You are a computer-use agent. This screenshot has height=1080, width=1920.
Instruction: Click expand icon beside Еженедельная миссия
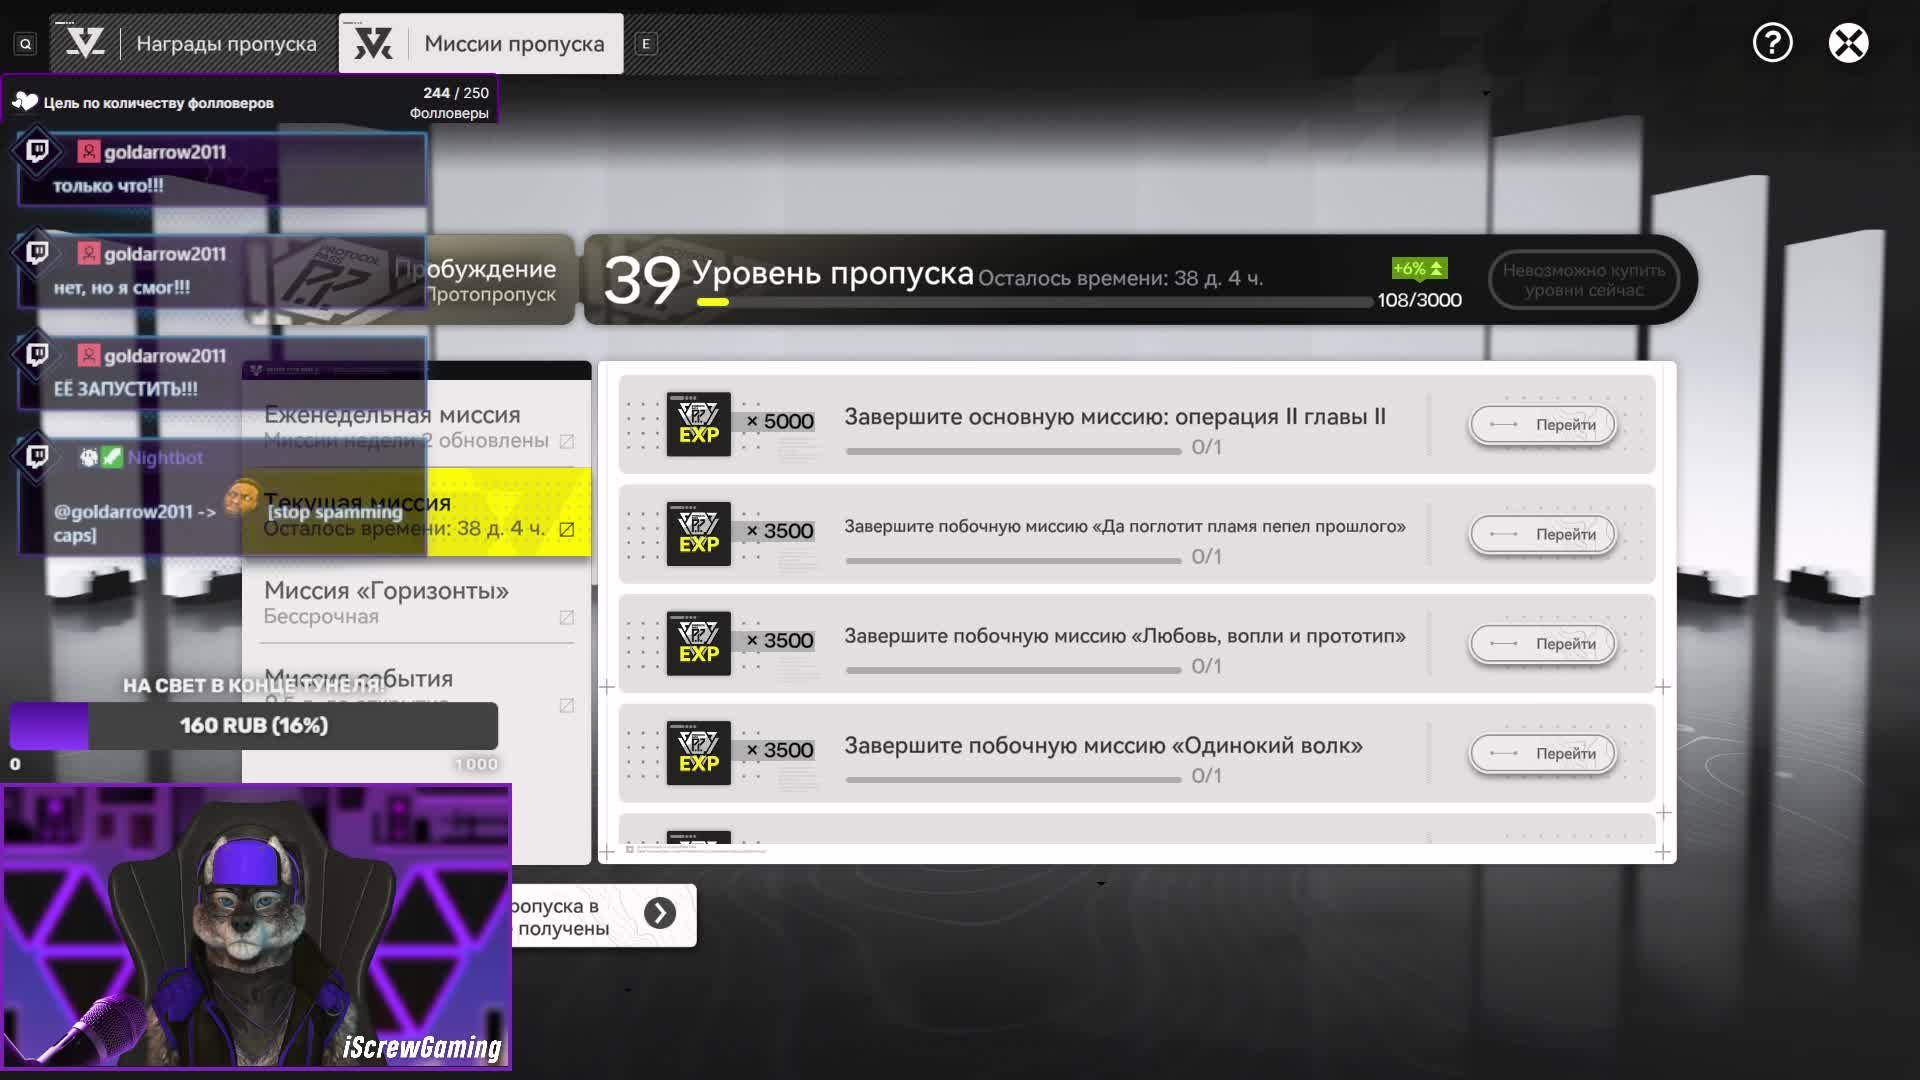click(x=567, y=441)
